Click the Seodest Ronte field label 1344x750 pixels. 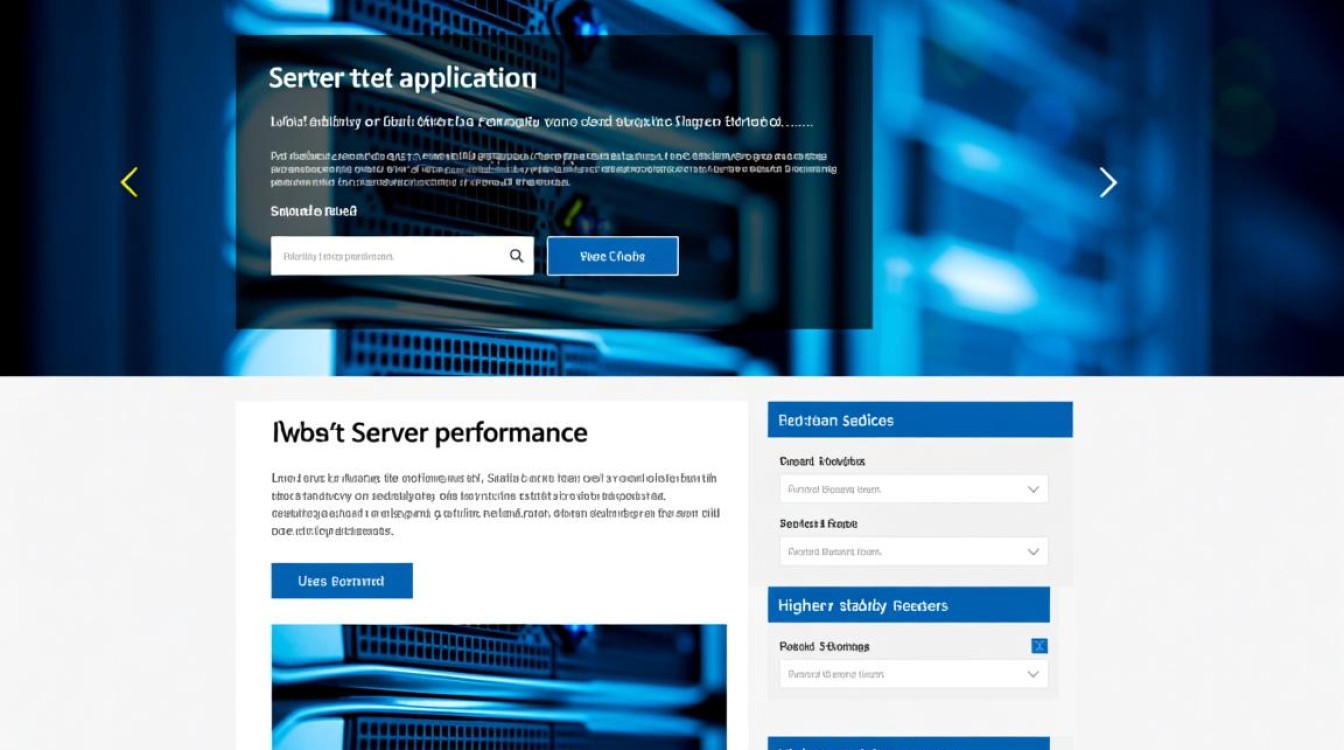point(818,524)
